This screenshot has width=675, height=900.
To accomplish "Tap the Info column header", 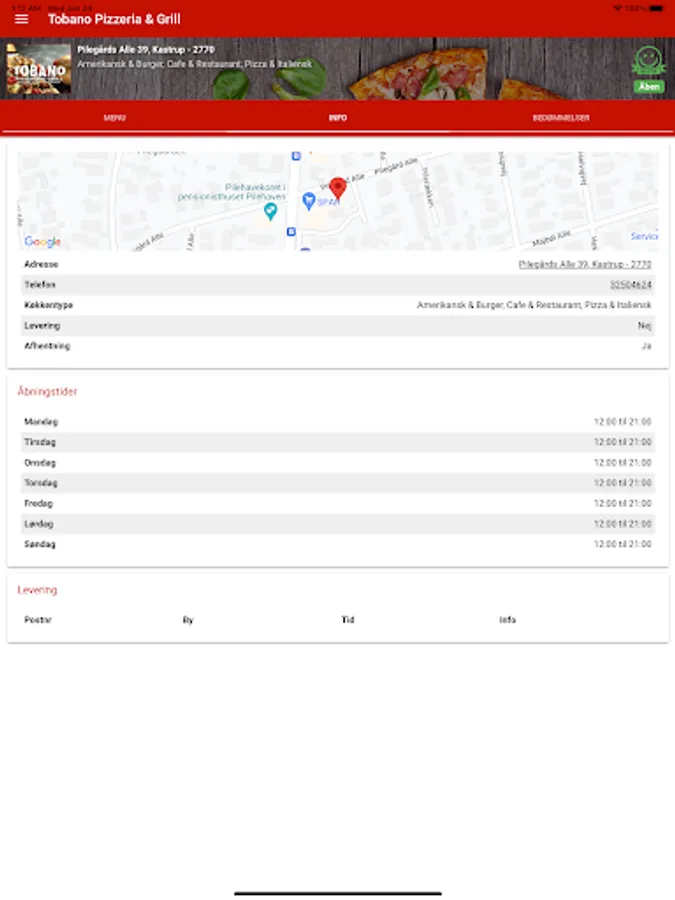I will (x=507, y=620).
